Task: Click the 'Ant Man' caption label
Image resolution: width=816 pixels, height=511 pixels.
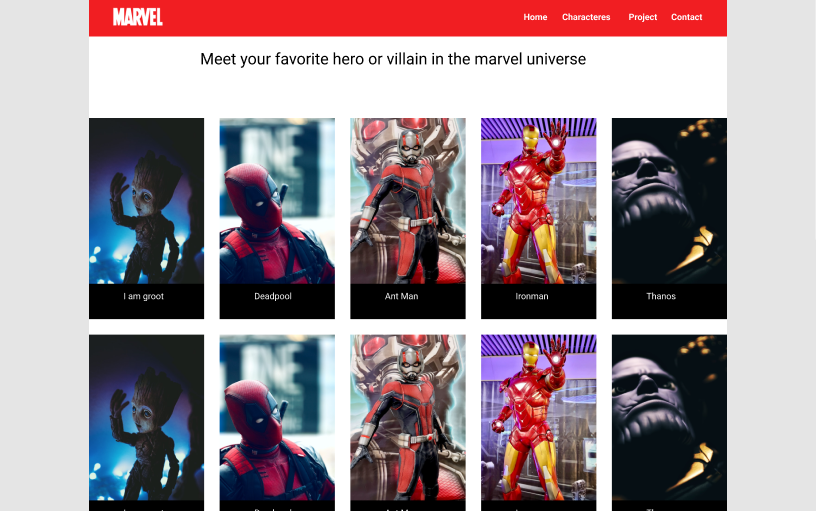Action: pos(401,296)
